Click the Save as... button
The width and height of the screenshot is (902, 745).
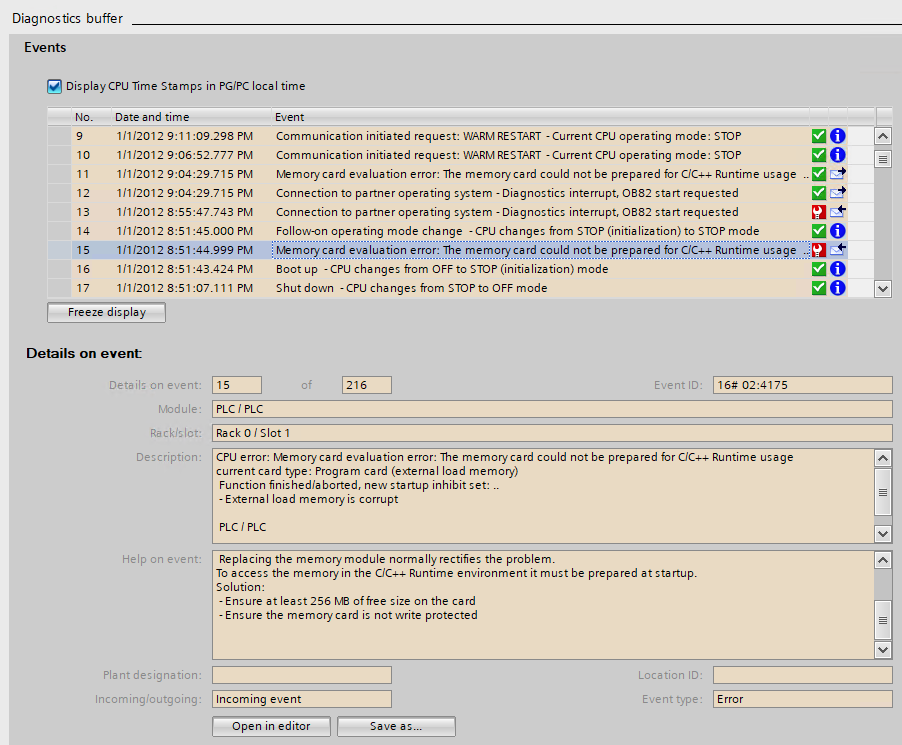[396, 726]
